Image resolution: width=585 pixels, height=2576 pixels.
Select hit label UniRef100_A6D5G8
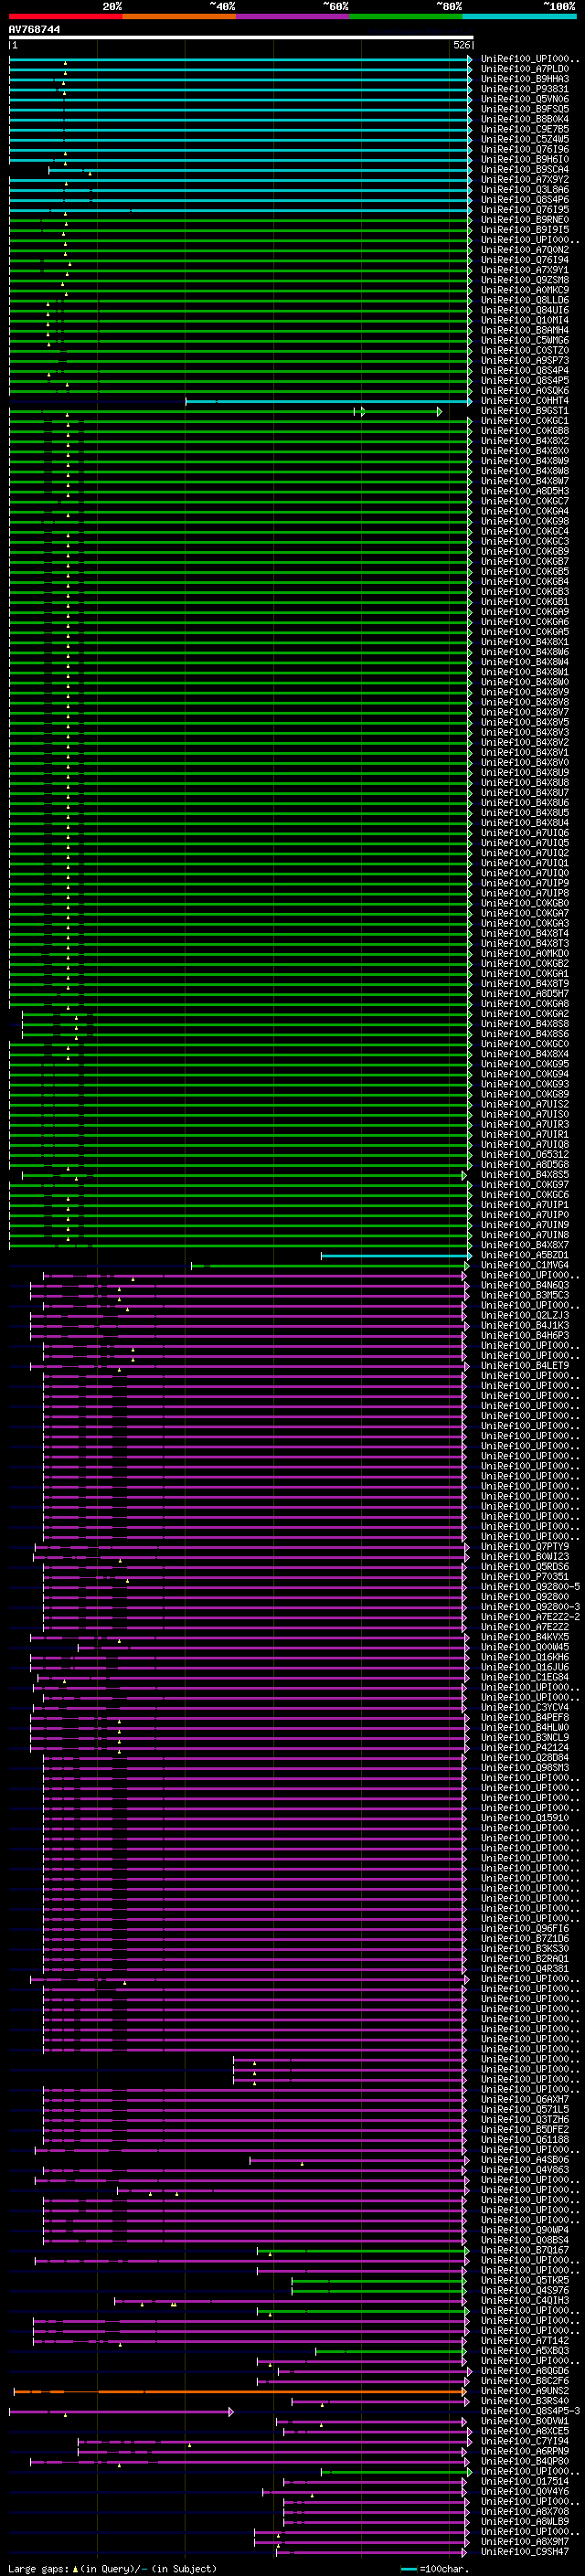(525, 1165)
